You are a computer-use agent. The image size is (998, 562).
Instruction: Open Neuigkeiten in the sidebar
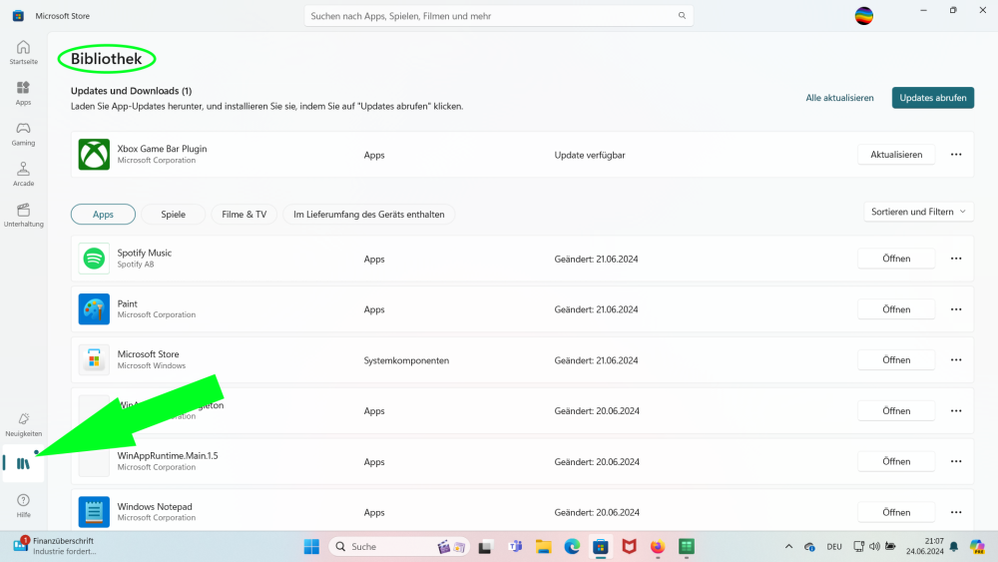(x=23, y=424)
